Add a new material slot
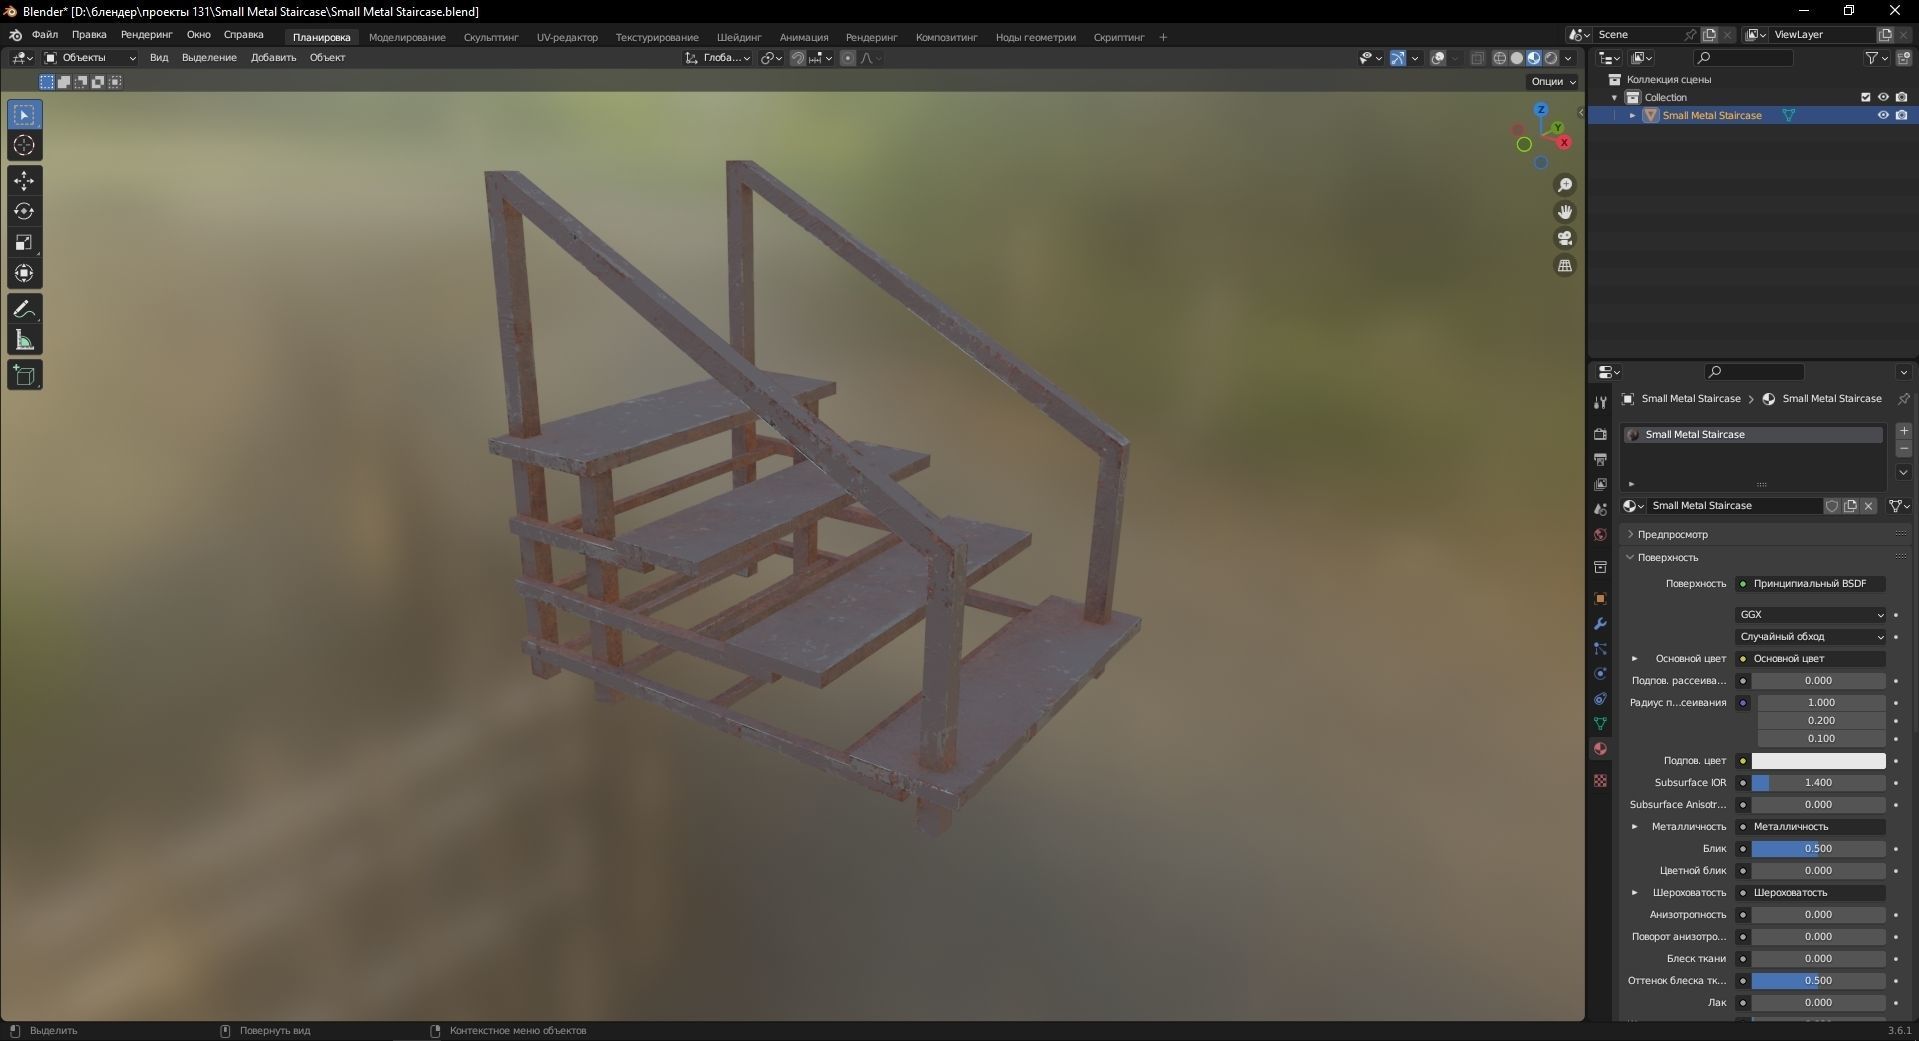 click(1904, 431)
